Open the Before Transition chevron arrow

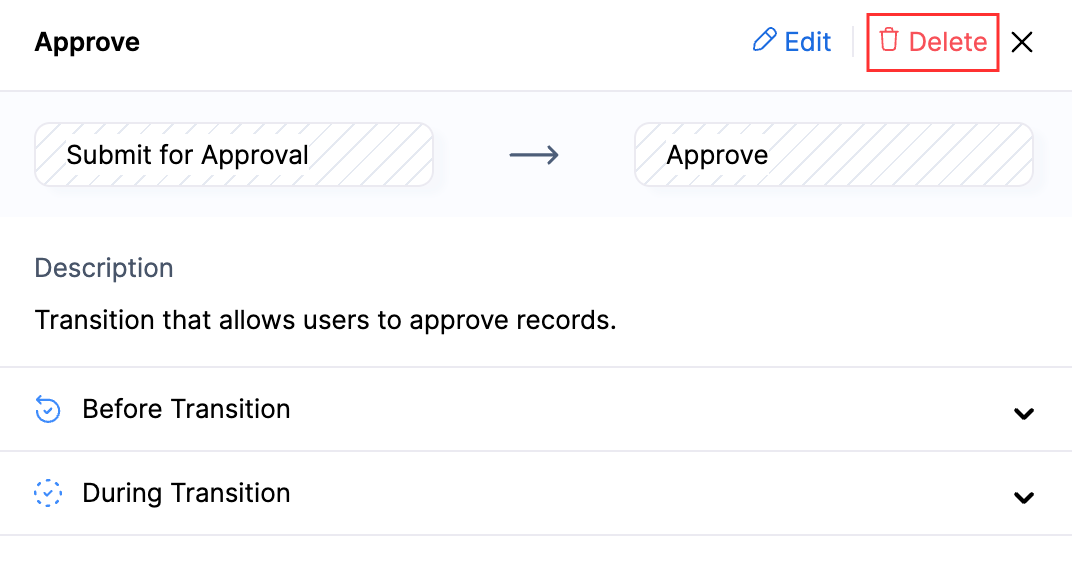click(x=1023, y=412)
